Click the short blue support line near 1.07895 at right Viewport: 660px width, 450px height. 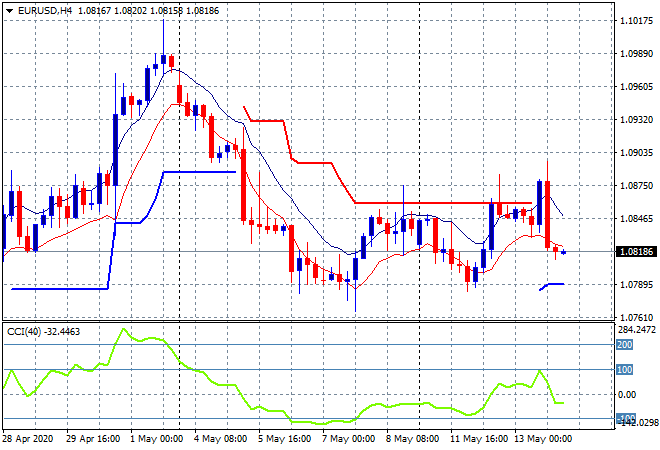(552, 286)
